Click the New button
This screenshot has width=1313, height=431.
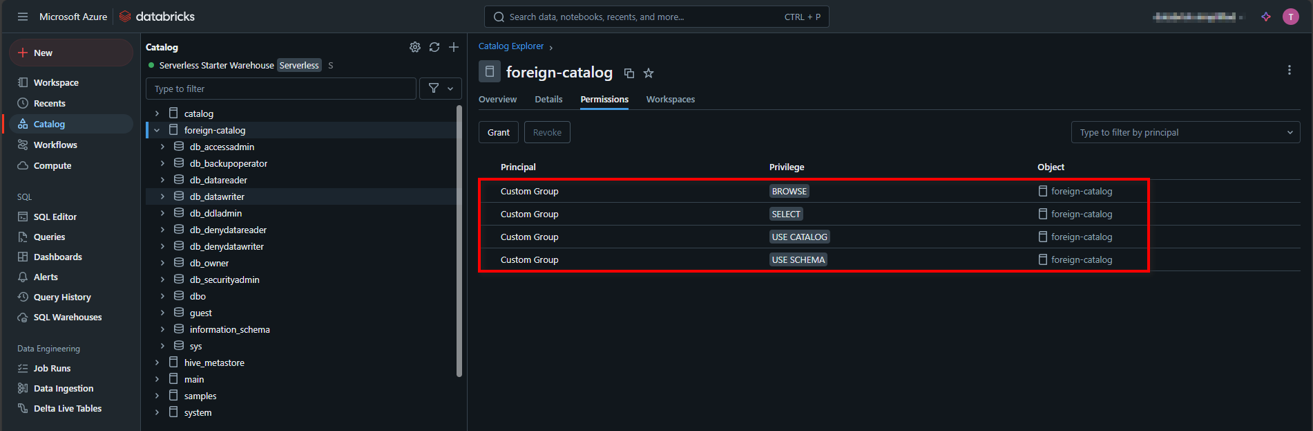71,53
